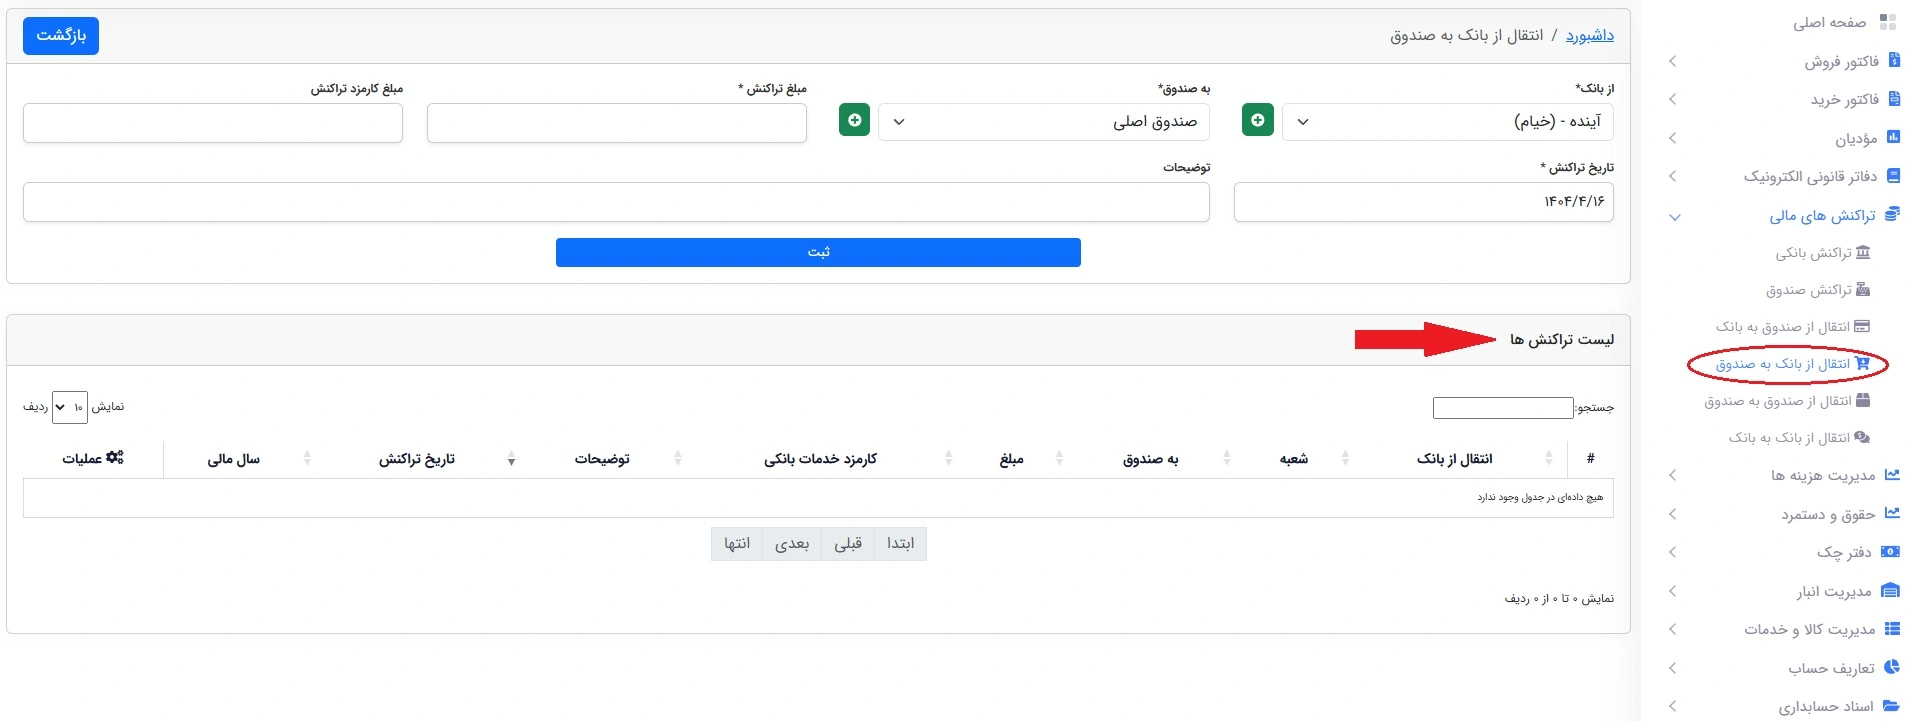Sort by تاریخ تراکنش column header
This screenshot has width=1915, height=721.
tap(416, 459)
